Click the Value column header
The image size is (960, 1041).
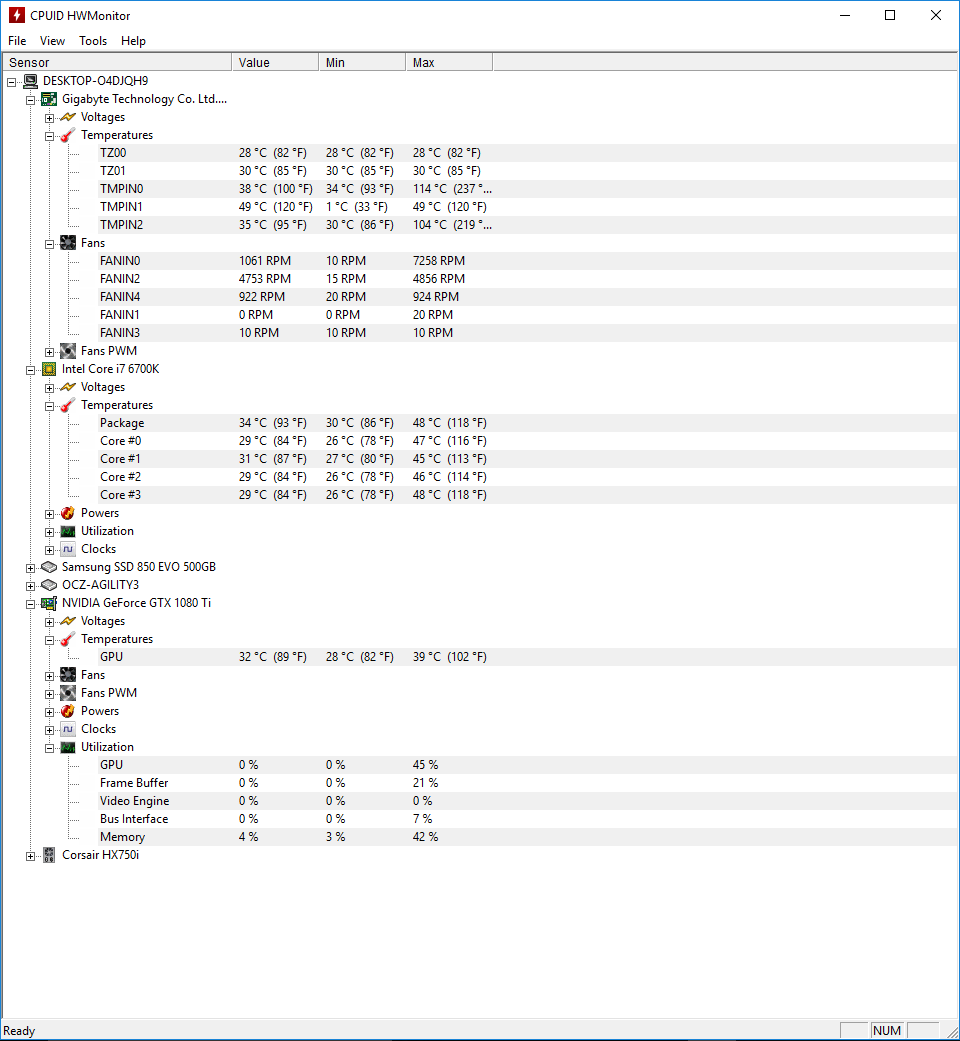click(276, 62)
